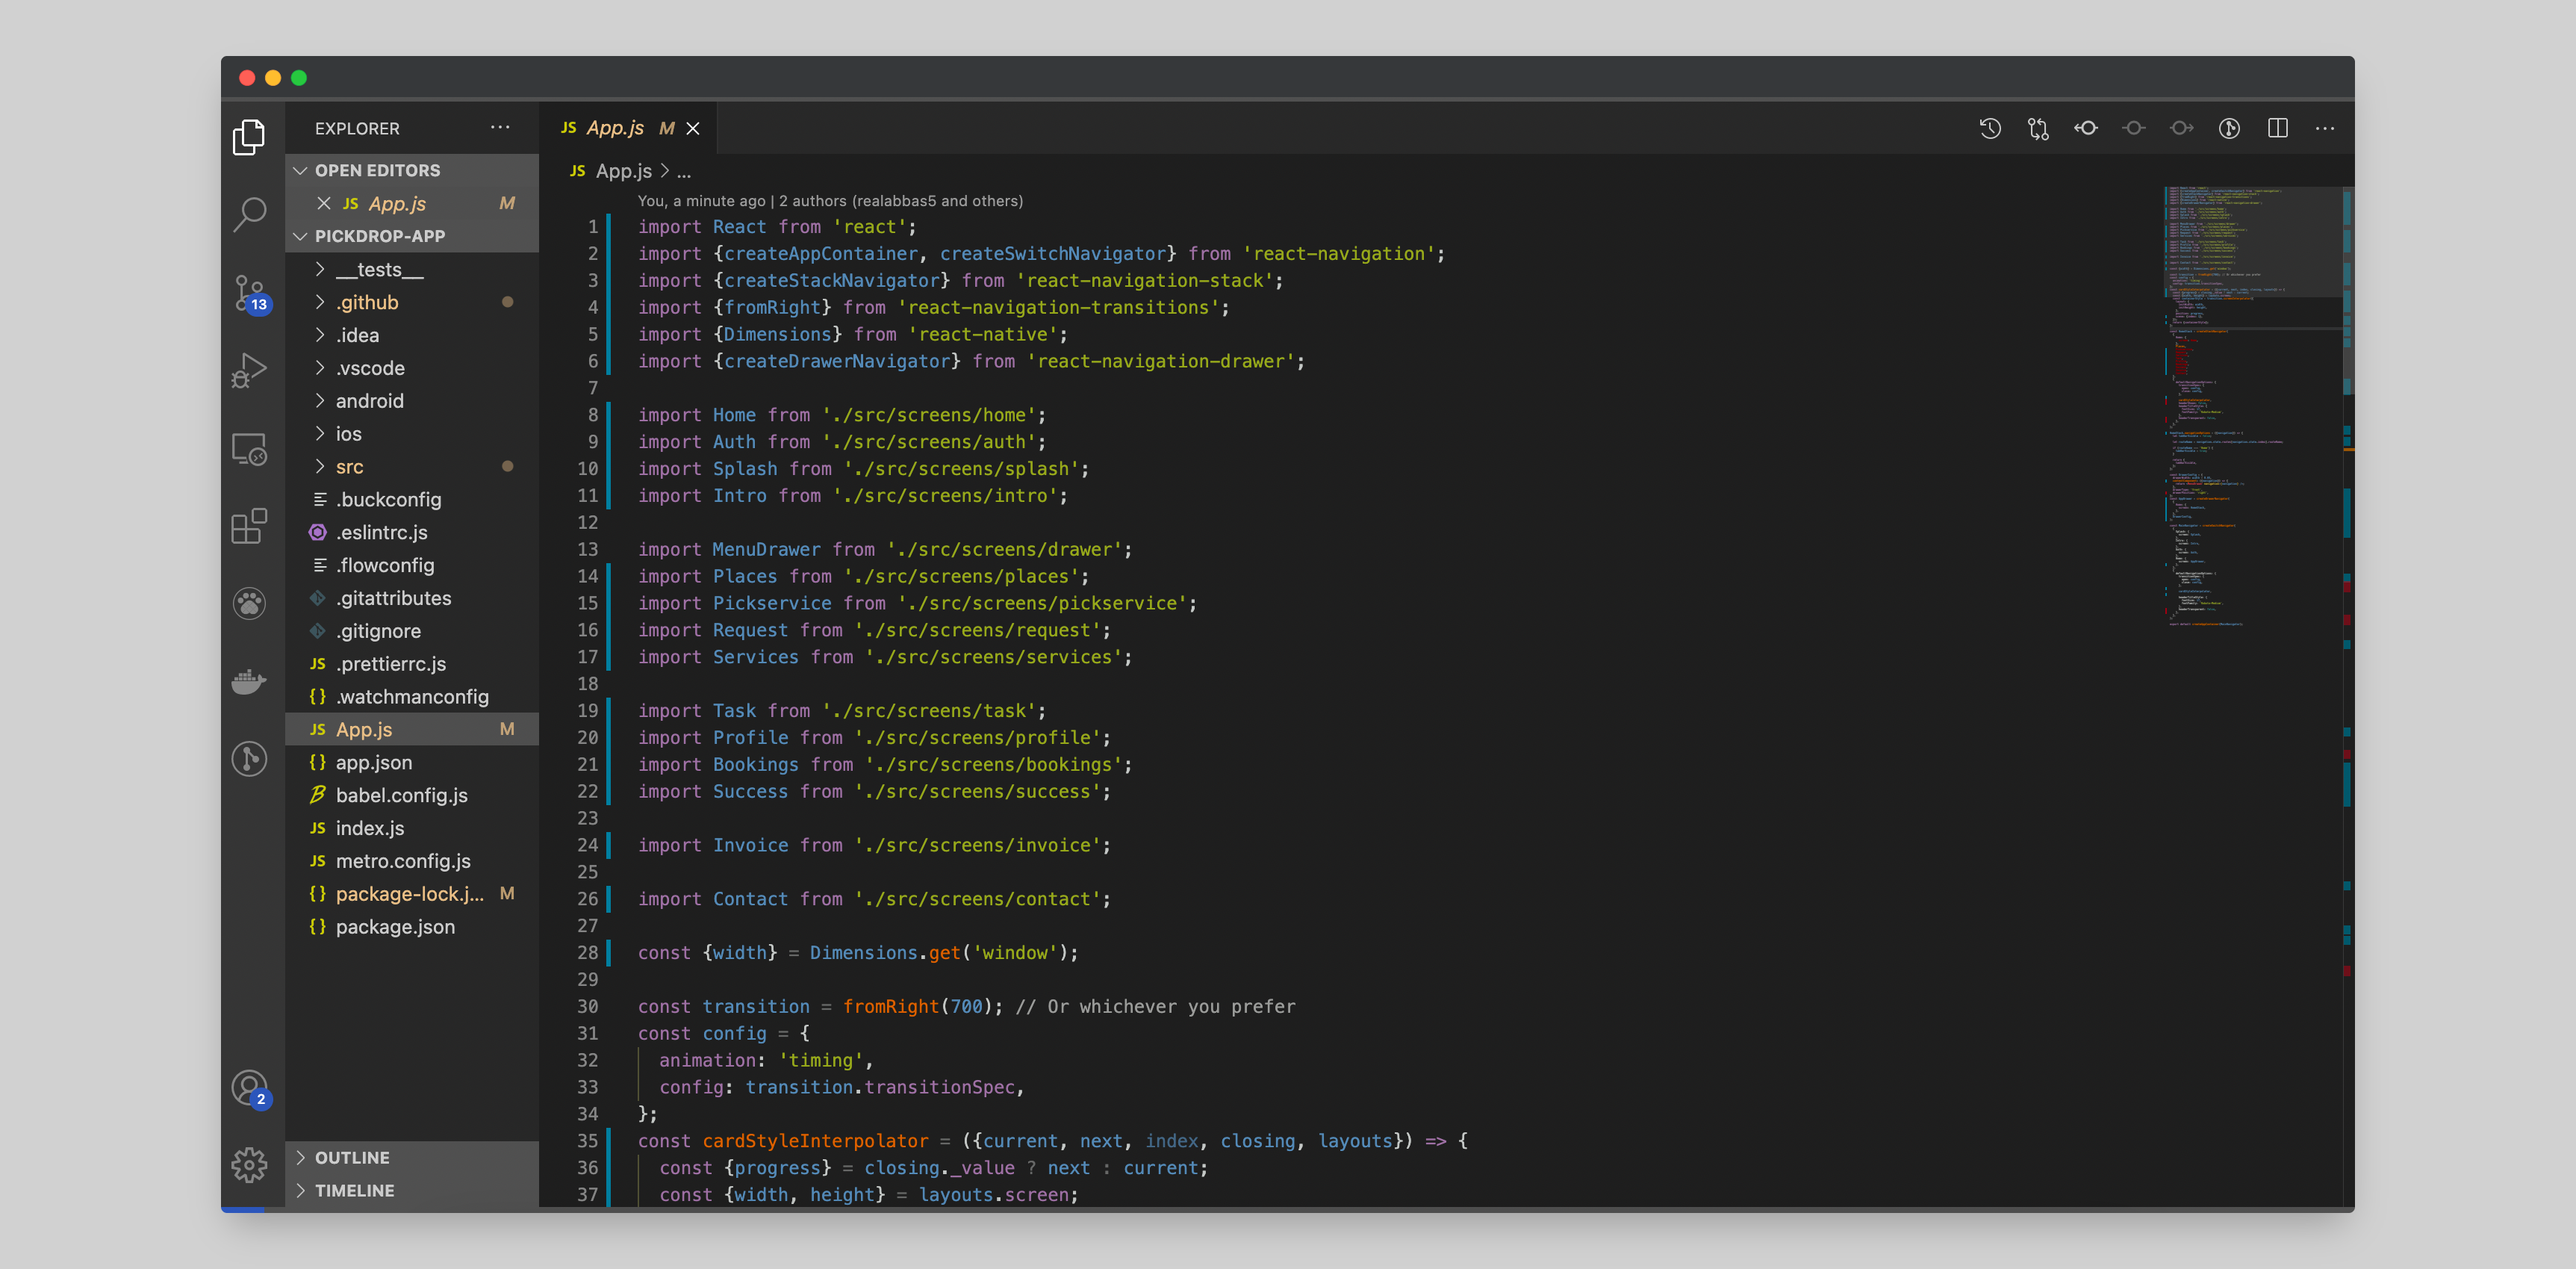Click fromRight call on line 30
The height and width of the screenshot is (1269, 2576).
890,1007
